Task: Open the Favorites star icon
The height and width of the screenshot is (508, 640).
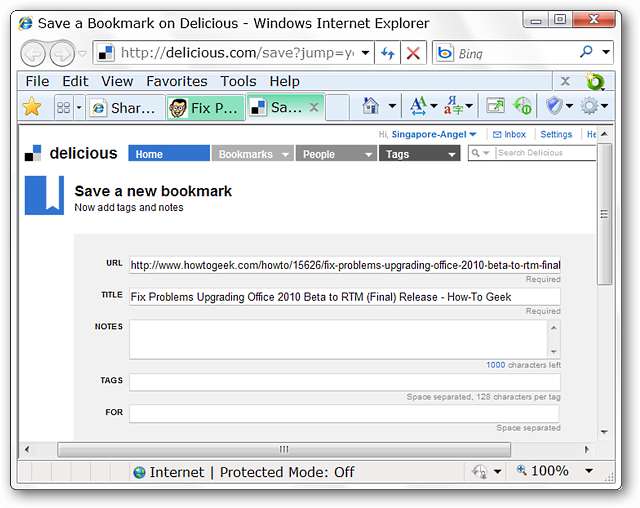Action: point(32,107)
